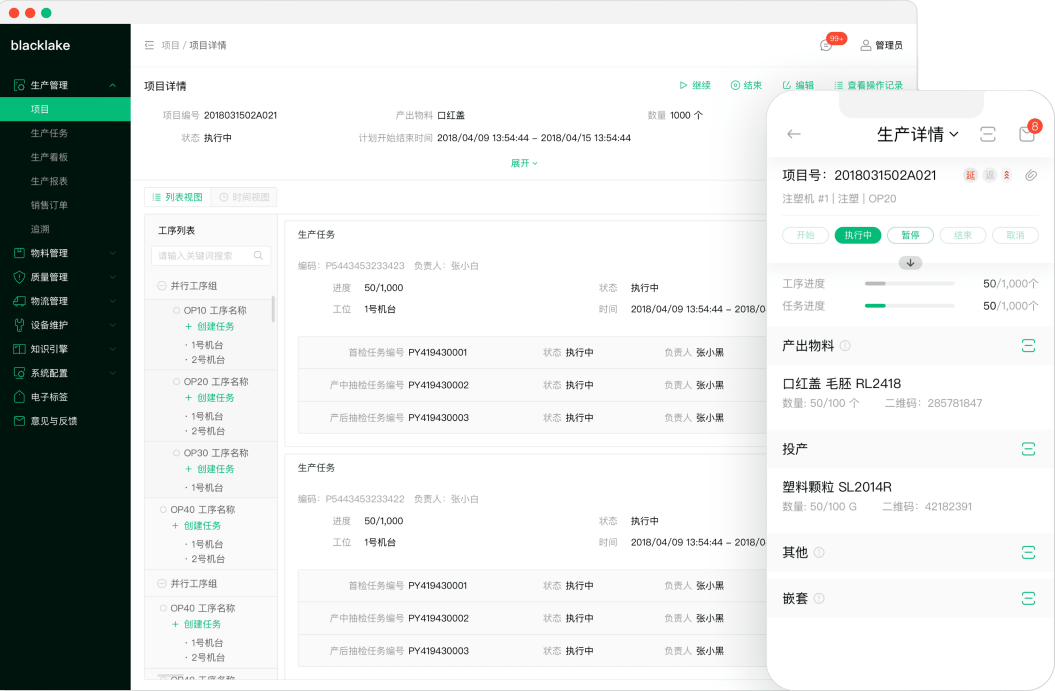
Task: Click the 编辑 button
Action: pos(798,85)
